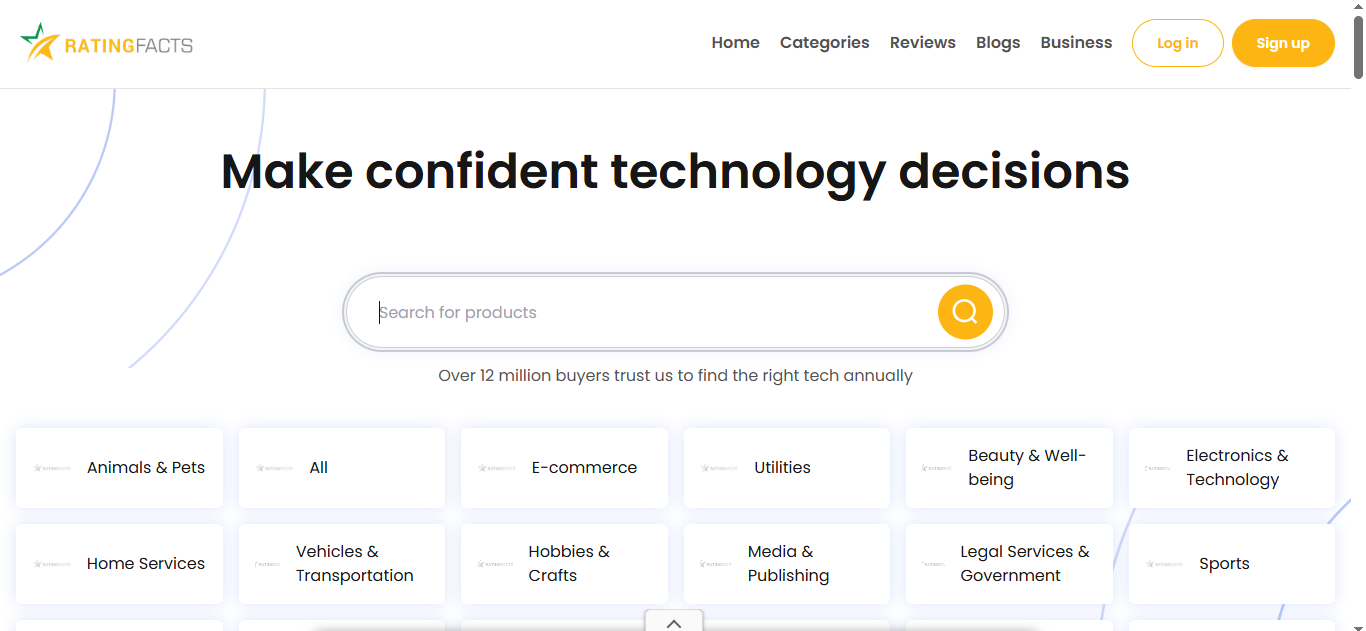This screenshot has height=631, width=1366.
Task: Navigate to the Business page
Action: point(1076,43)
